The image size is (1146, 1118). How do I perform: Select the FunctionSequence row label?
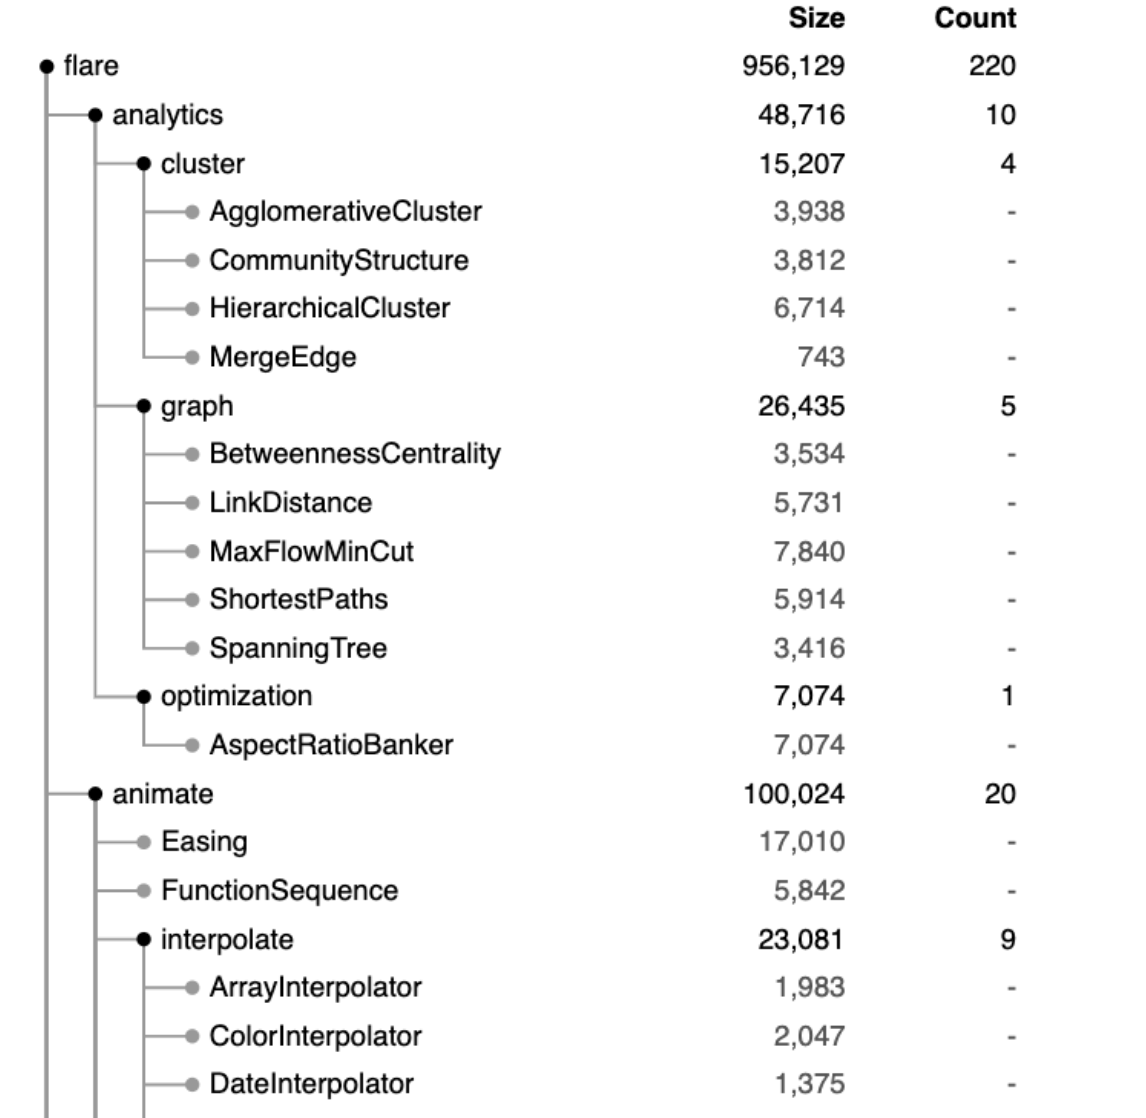coord(279,891)
